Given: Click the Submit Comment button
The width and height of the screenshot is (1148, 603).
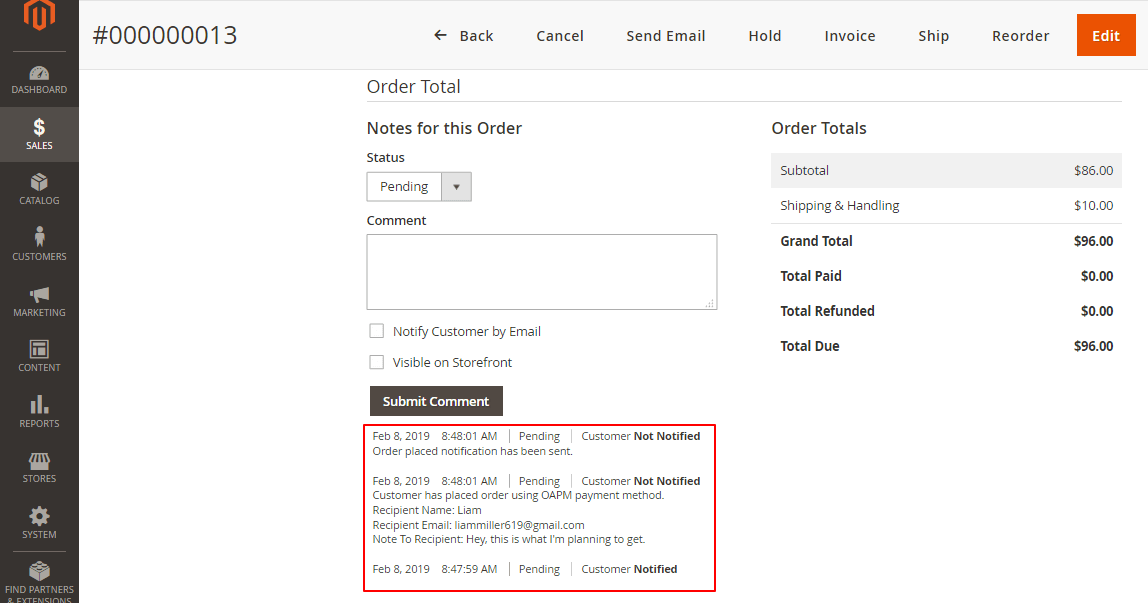Looking at the screenshot, I should (436, 401).
